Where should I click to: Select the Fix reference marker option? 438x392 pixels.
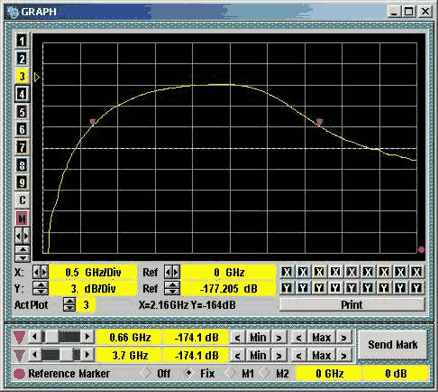coord(189,373)
